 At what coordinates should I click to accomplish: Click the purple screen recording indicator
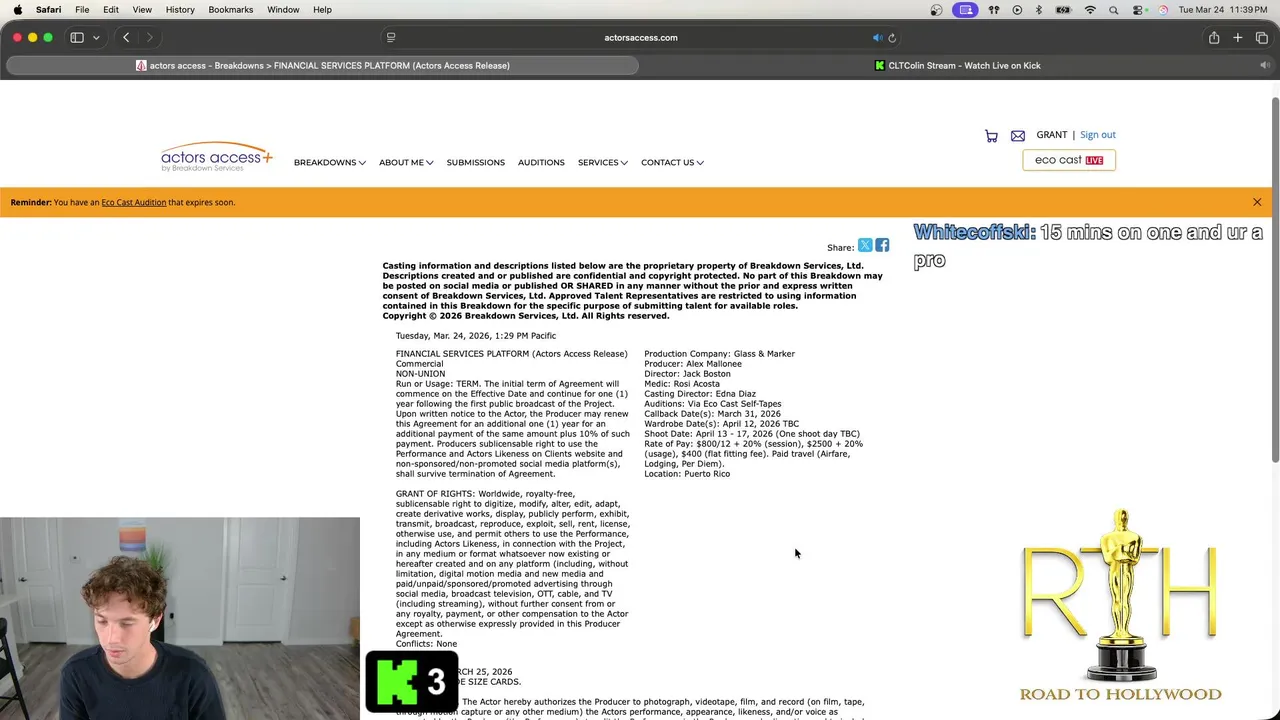click(x=965, y=10)
